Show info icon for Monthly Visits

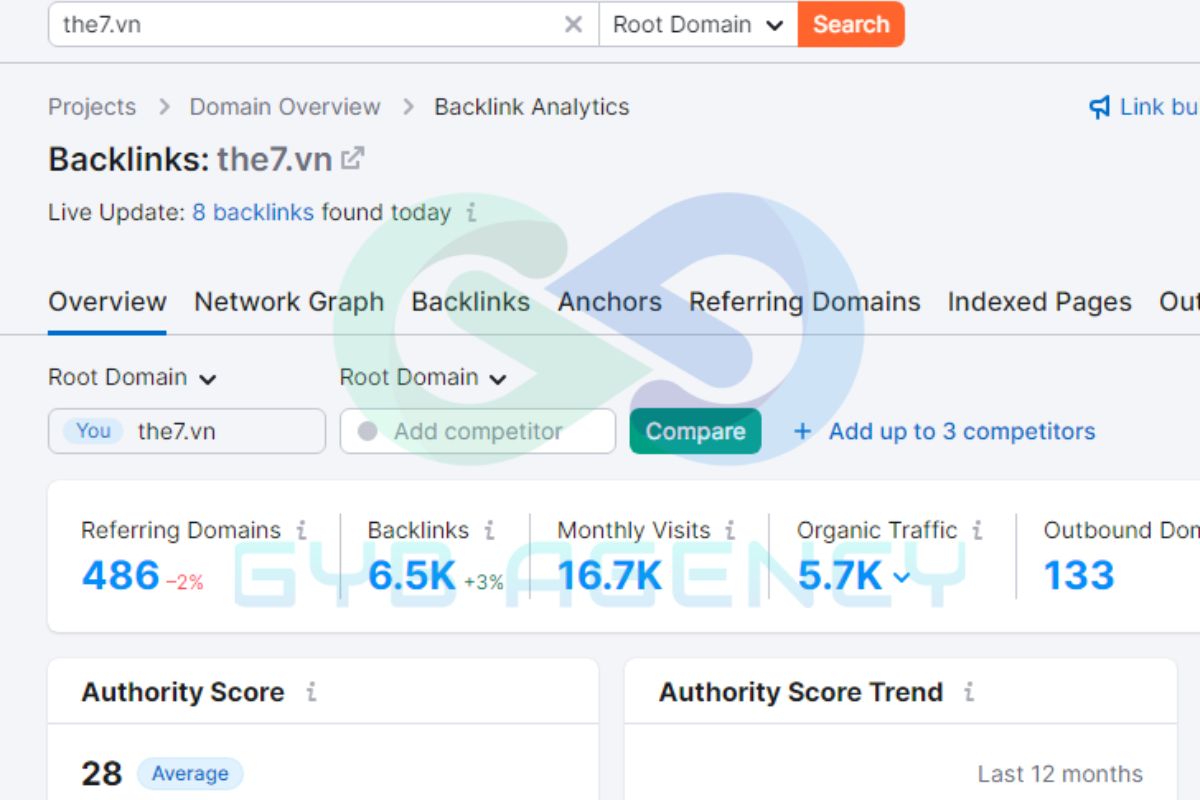pos(730,530)
